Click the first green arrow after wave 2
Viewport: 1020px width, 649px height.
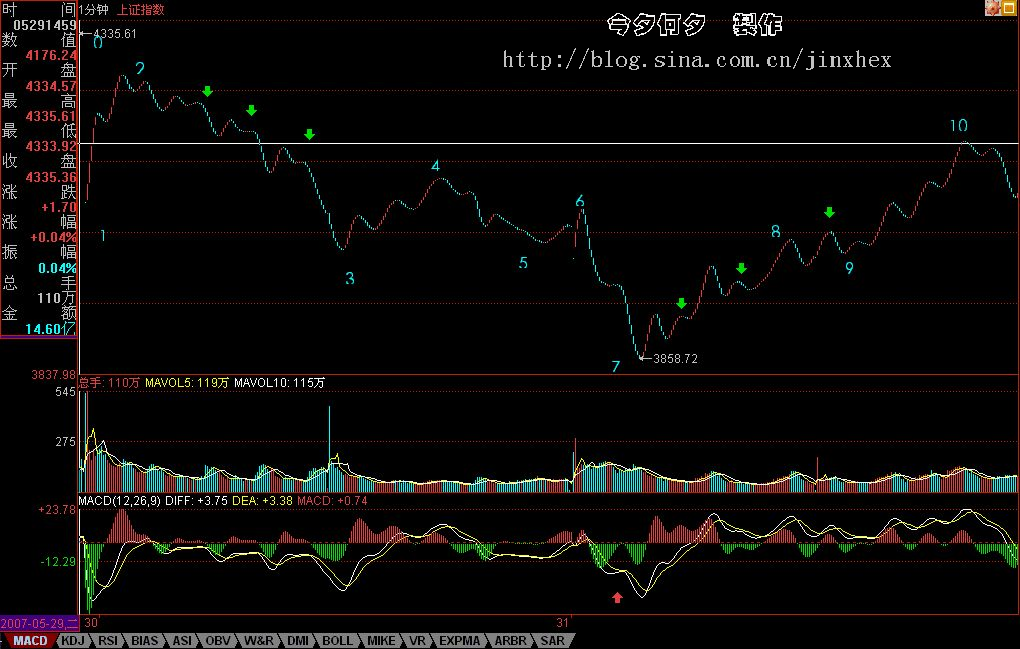tap(207, 92)
